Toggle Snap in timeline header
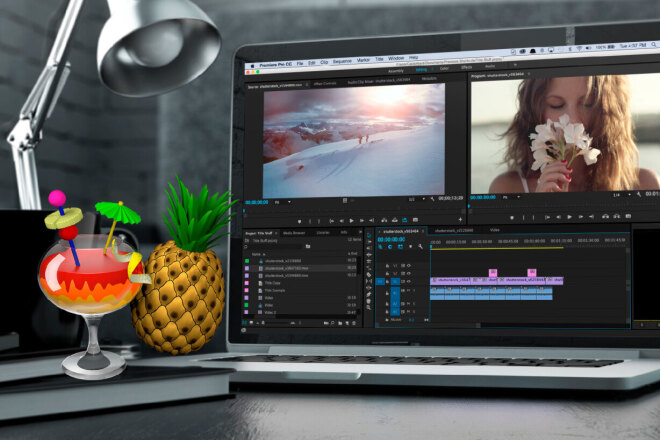The height and width of the screenshot is (440, 660). click(390, 247)
